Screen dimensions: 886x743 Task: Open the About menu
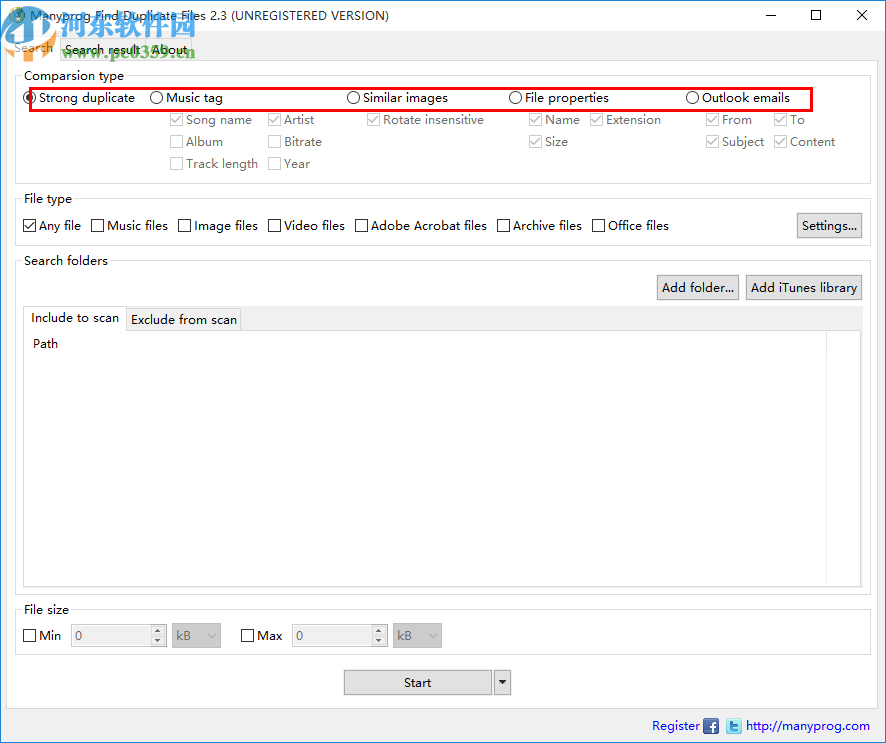169,49
